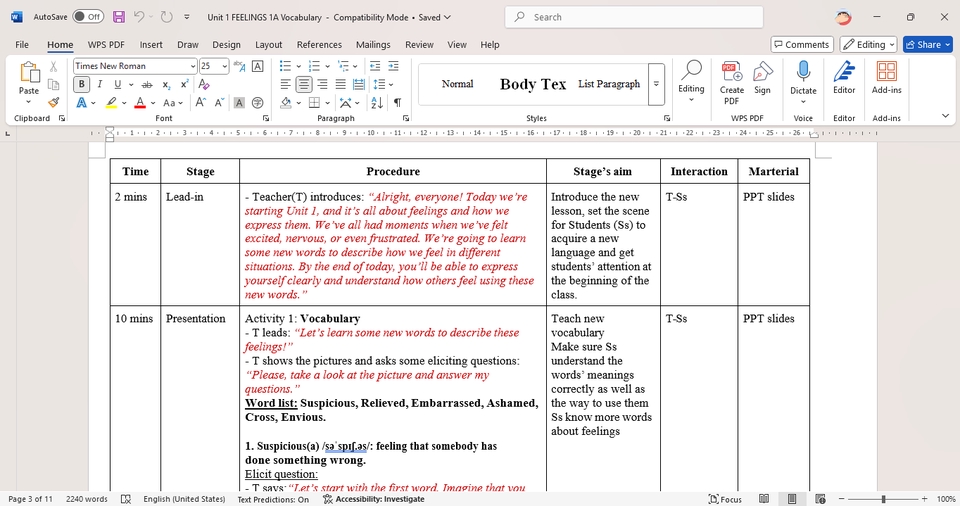The image size is (960, 506).
Task: Open the Add-ins gallery
Action: click(x=887, y=78)
